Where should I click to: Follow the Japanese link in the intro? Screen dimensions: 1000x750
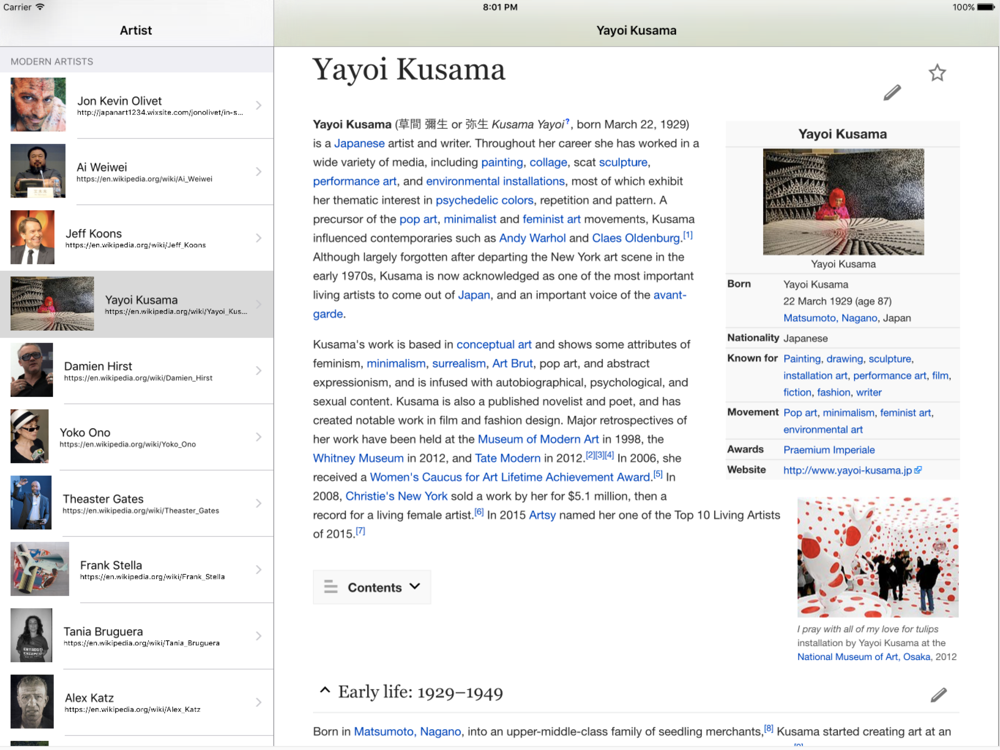point(359,143)
